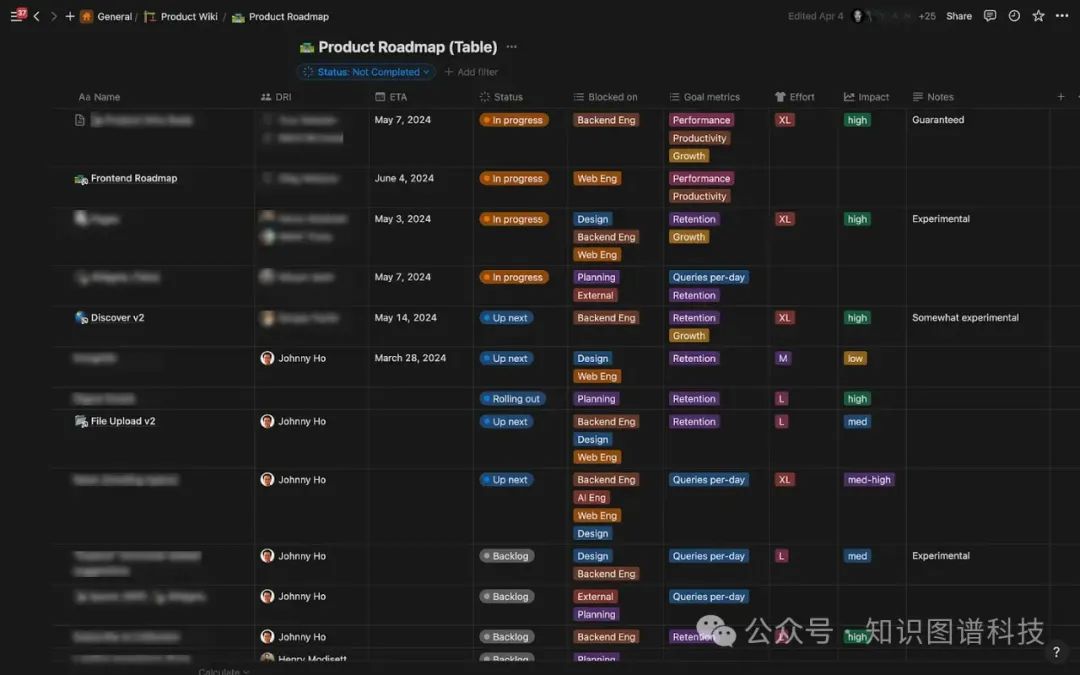Open the comments icon in top bar
1080x675 pixels.
(990, 16)
